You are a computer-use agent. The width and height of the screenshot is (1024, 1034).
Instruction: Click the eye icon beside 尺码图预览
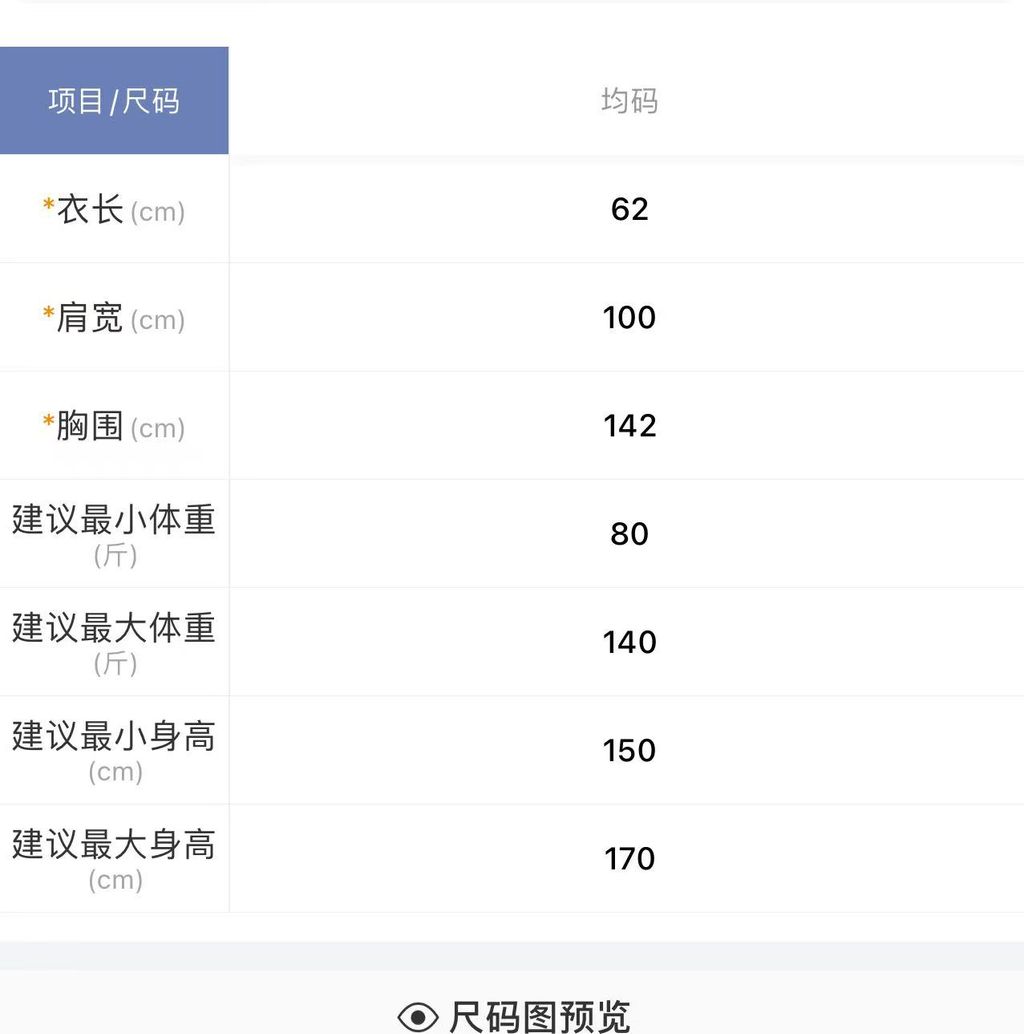pyautogui.click(x=418, y=1017)
